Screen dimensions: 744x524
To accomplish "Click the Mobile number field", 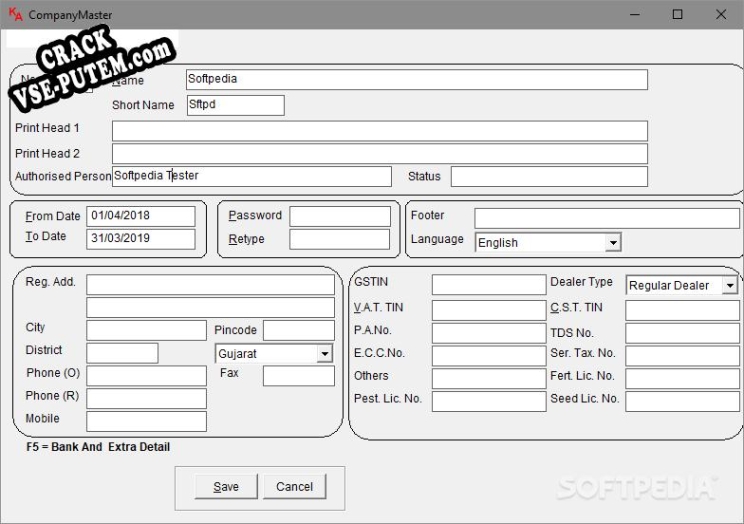I will 147,421.
